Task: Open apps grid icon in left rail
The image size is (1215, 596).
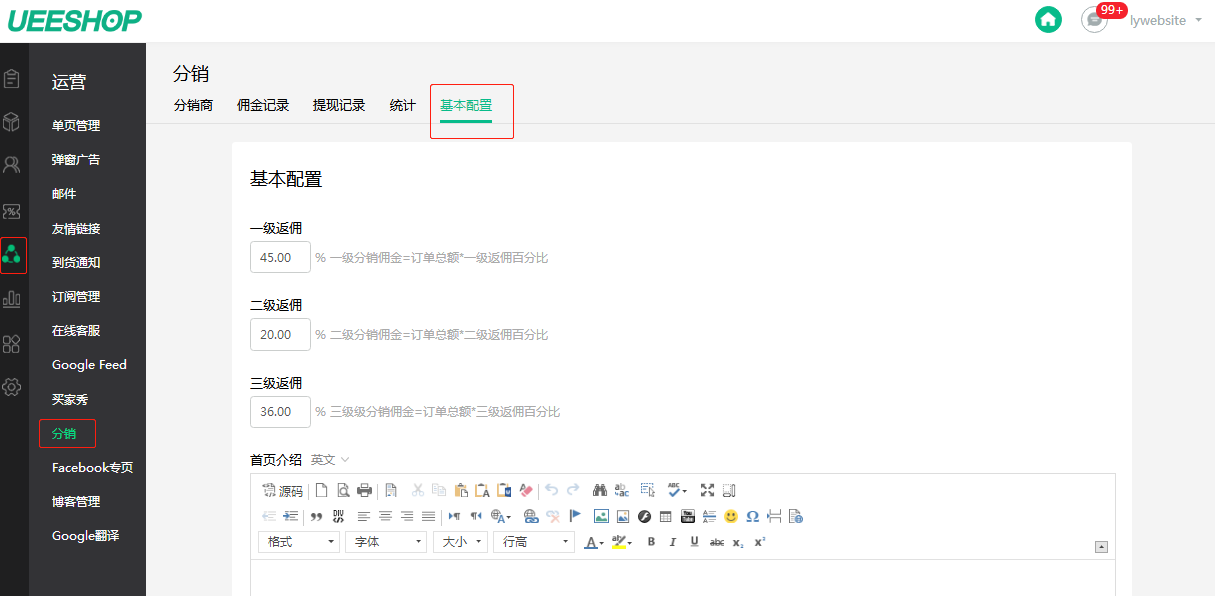Action: (12, 343)
